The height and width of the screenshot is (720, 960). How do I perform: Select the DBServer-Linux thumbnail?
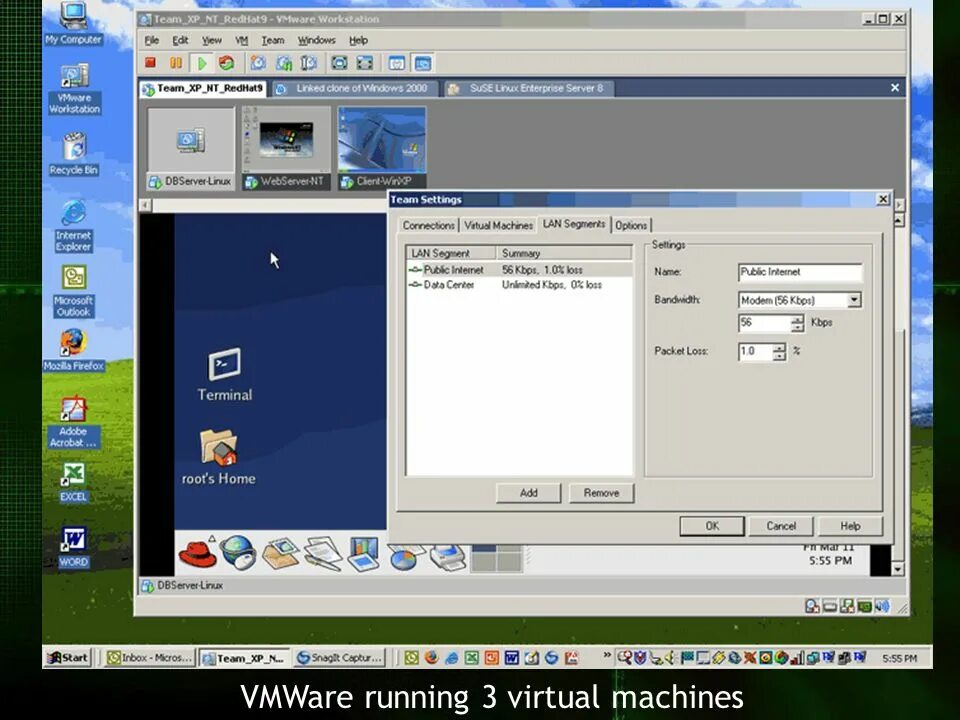tap(191, 148)
